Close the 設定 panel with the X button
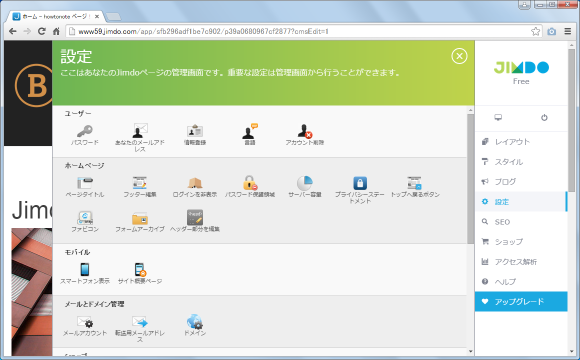Screen dimensions: 580x360 coord(459,56)
